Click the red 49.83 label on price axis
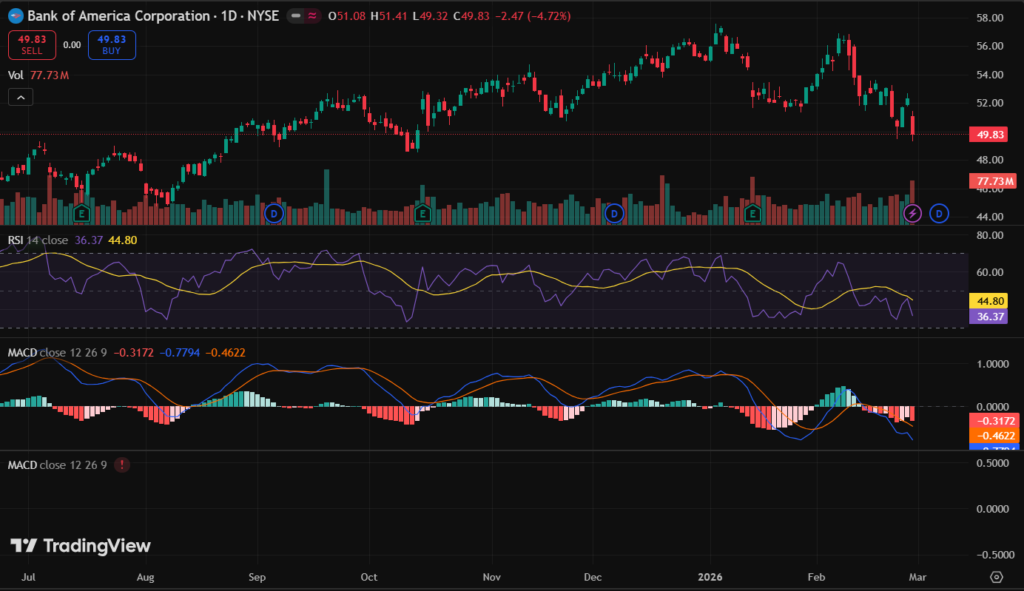Screen dimensions: 1024x591 989,134
